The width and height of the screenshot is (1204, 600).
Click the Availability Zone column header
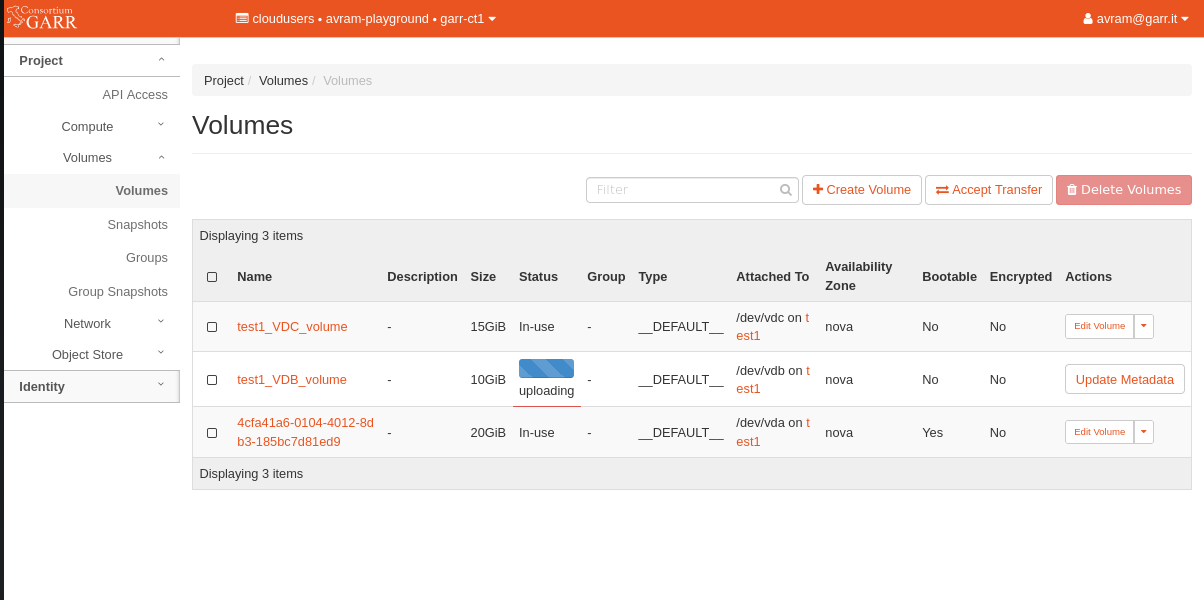click(858, 276)
